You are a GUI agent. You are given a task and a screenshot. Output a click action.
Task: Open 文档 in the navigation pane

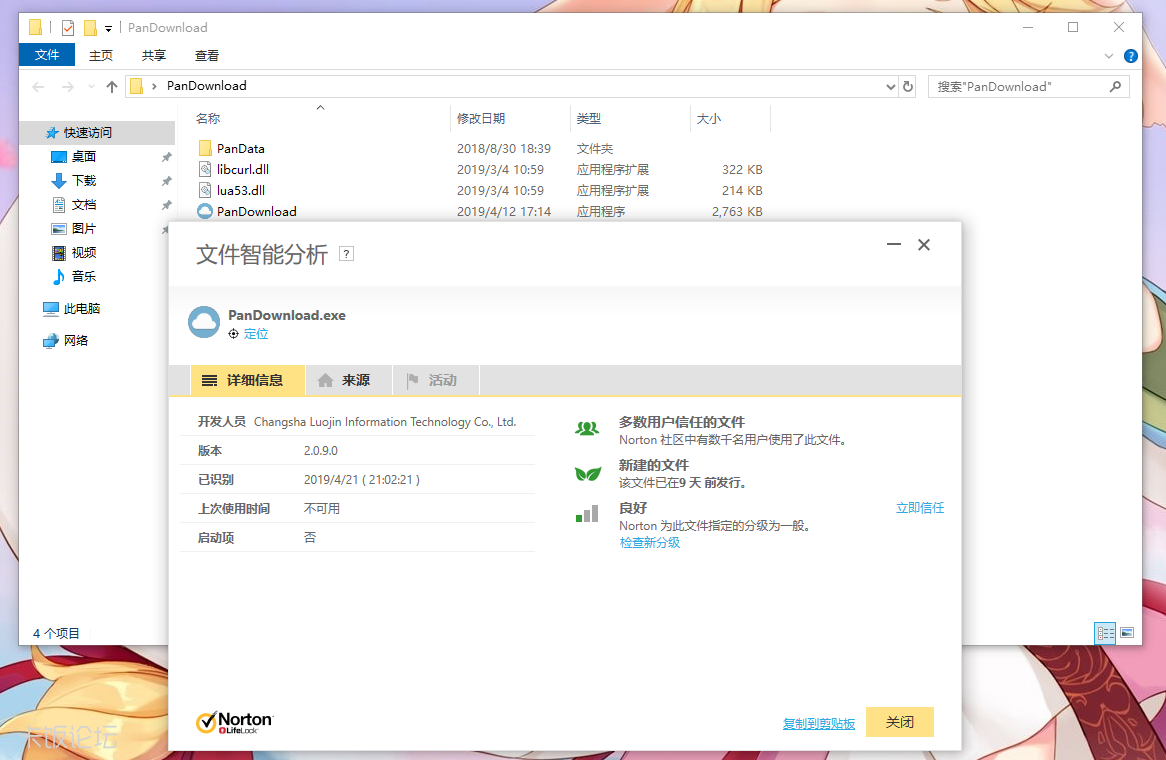tap(83, 205)
